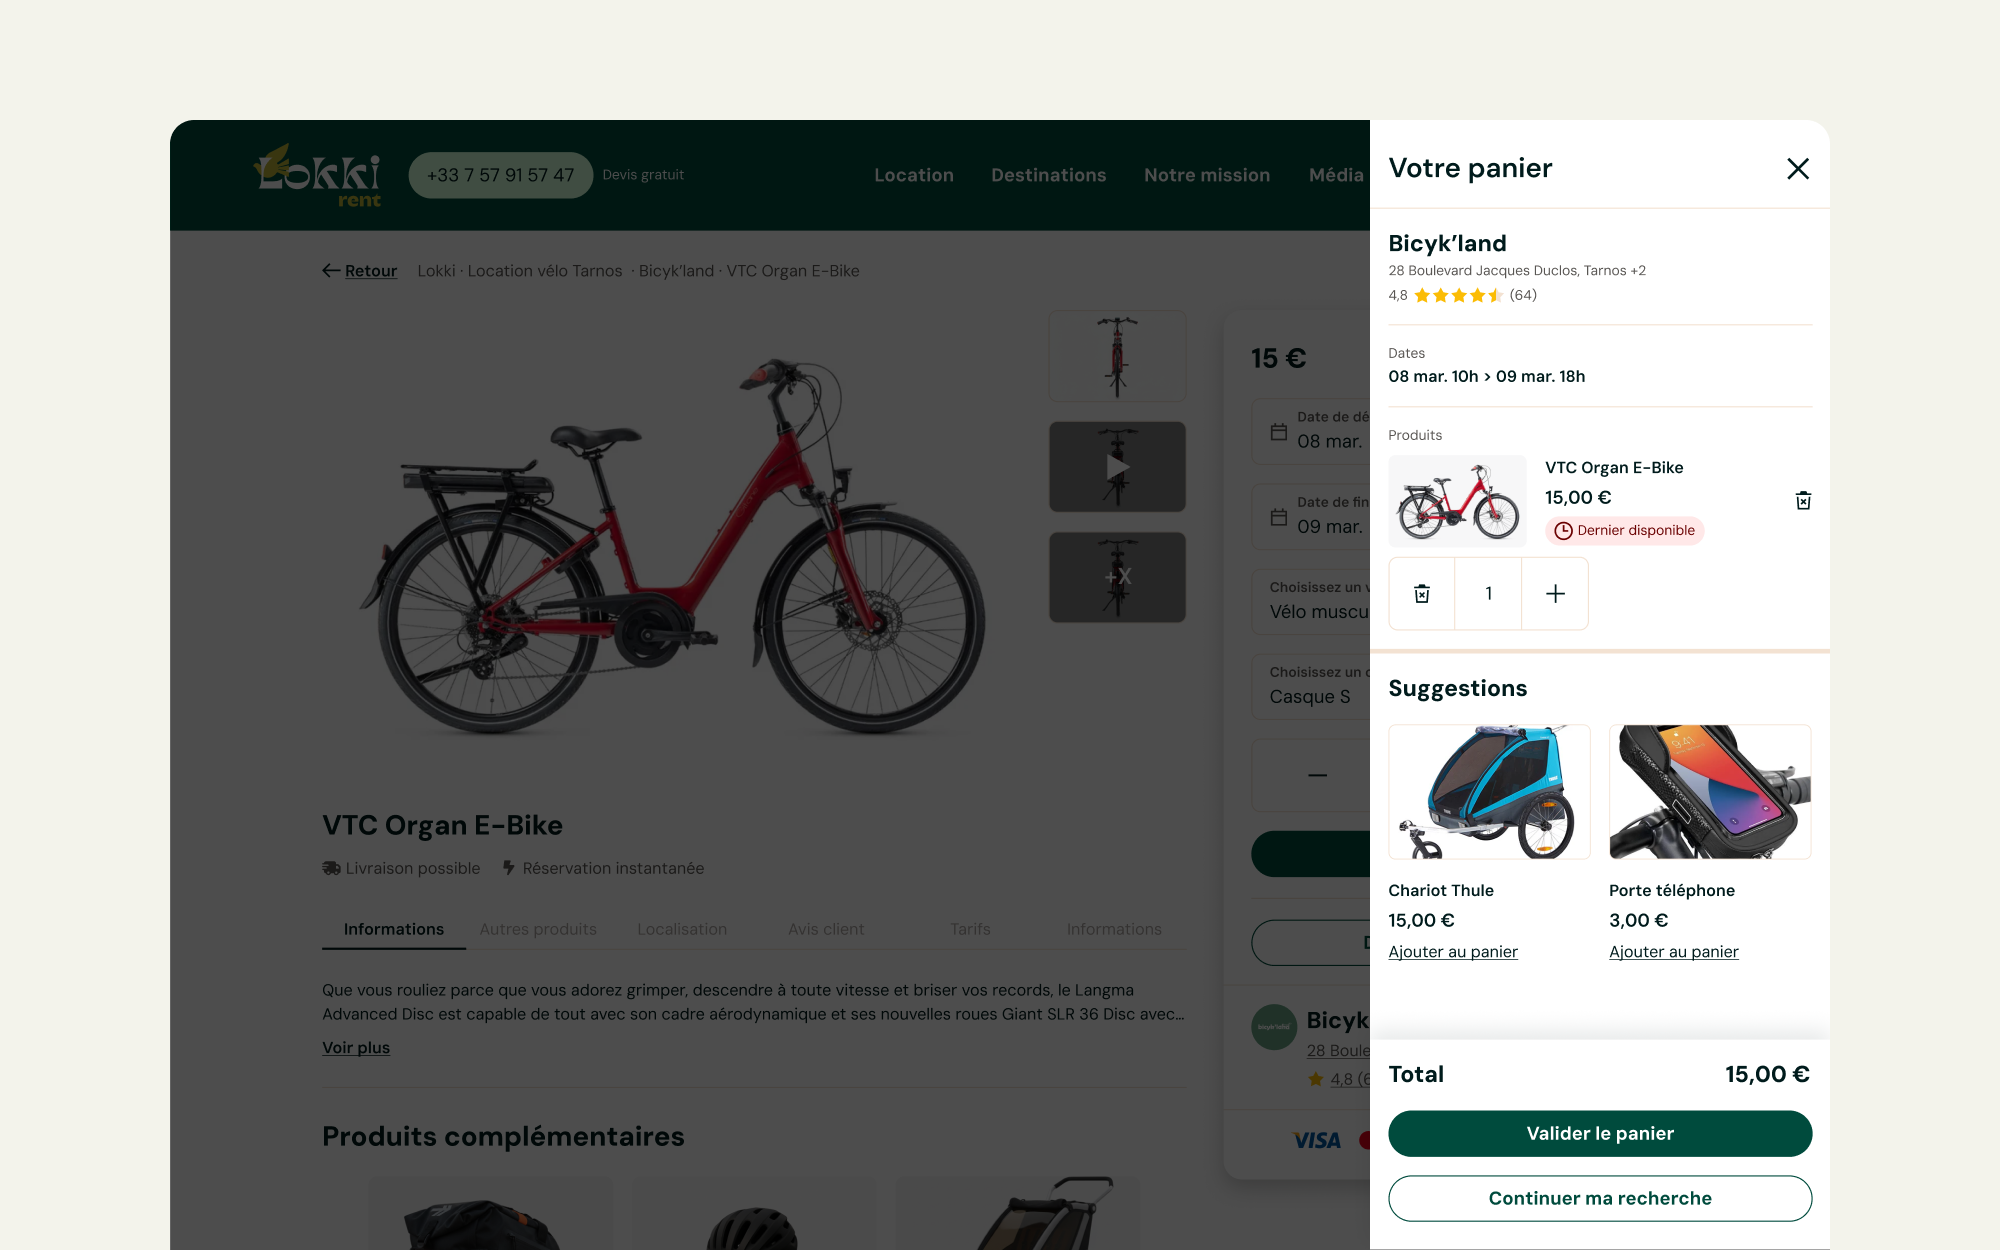Open the third thumbnail with +X overlay
This screenshot has height=1250, width=2000.
[1117, 577]
